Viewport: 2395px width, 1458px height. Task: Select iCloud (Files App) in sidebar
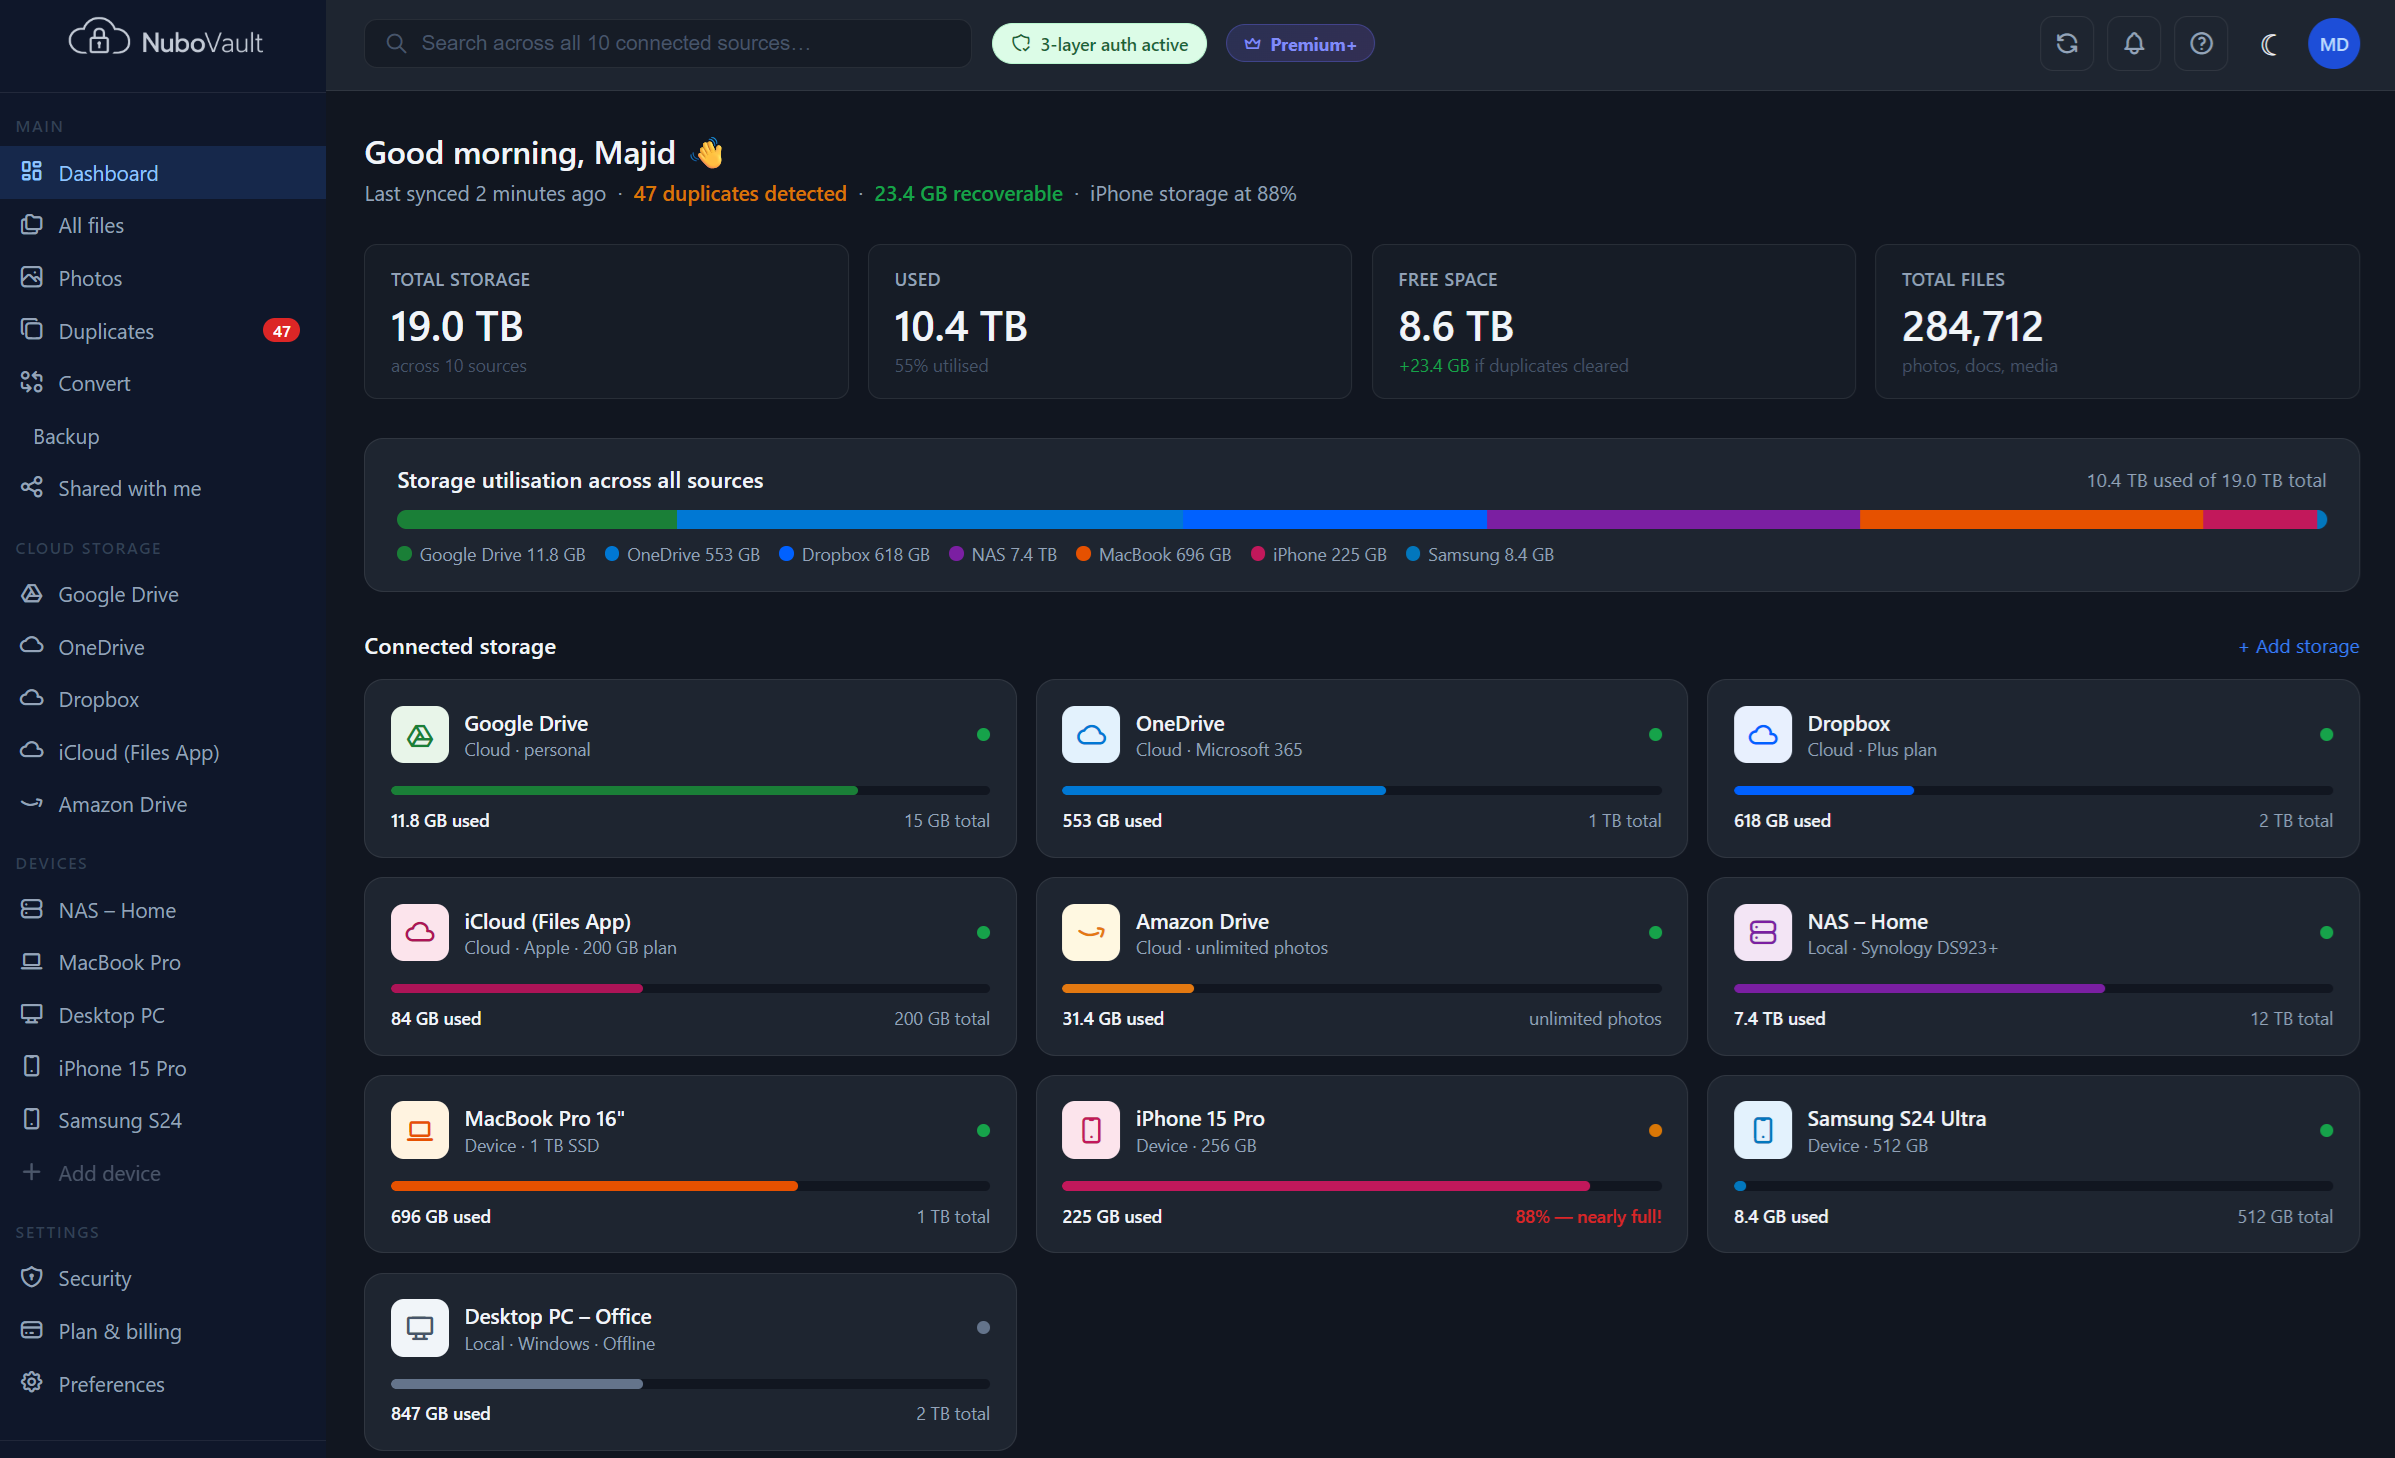point(163,752)
